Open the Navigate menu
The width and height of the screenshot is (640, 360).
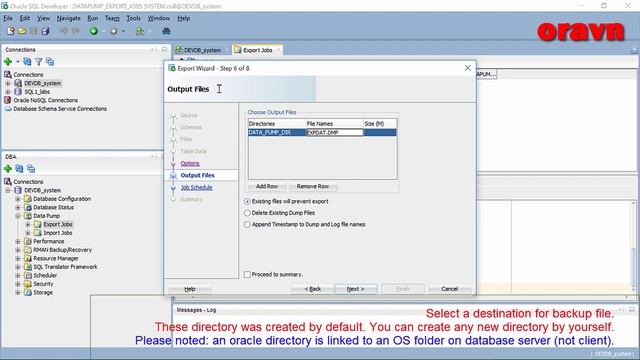point(69,18)
